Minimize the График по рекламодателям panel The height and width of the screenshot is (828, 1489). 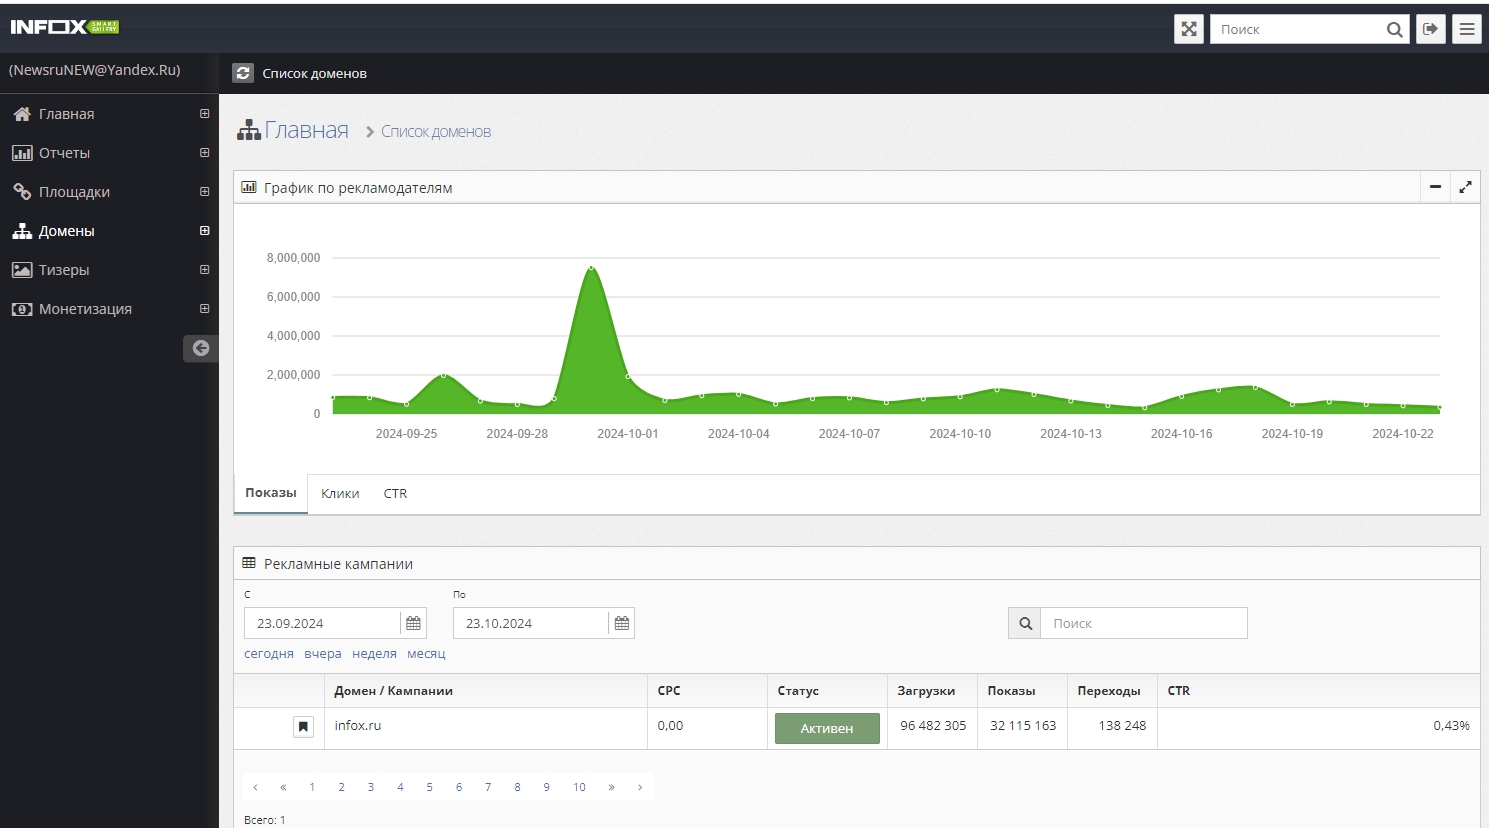1435,187
